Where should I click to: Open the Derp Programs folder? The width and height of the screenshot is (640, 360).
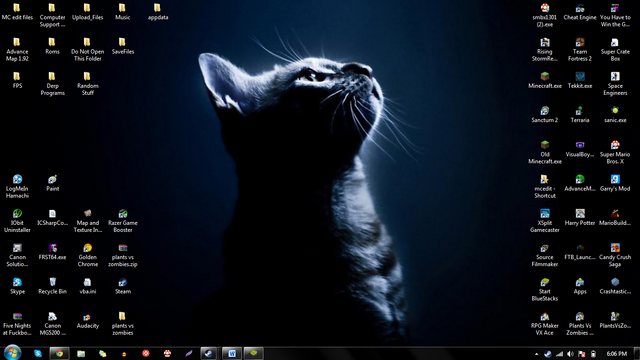click(x=52, y=84)
